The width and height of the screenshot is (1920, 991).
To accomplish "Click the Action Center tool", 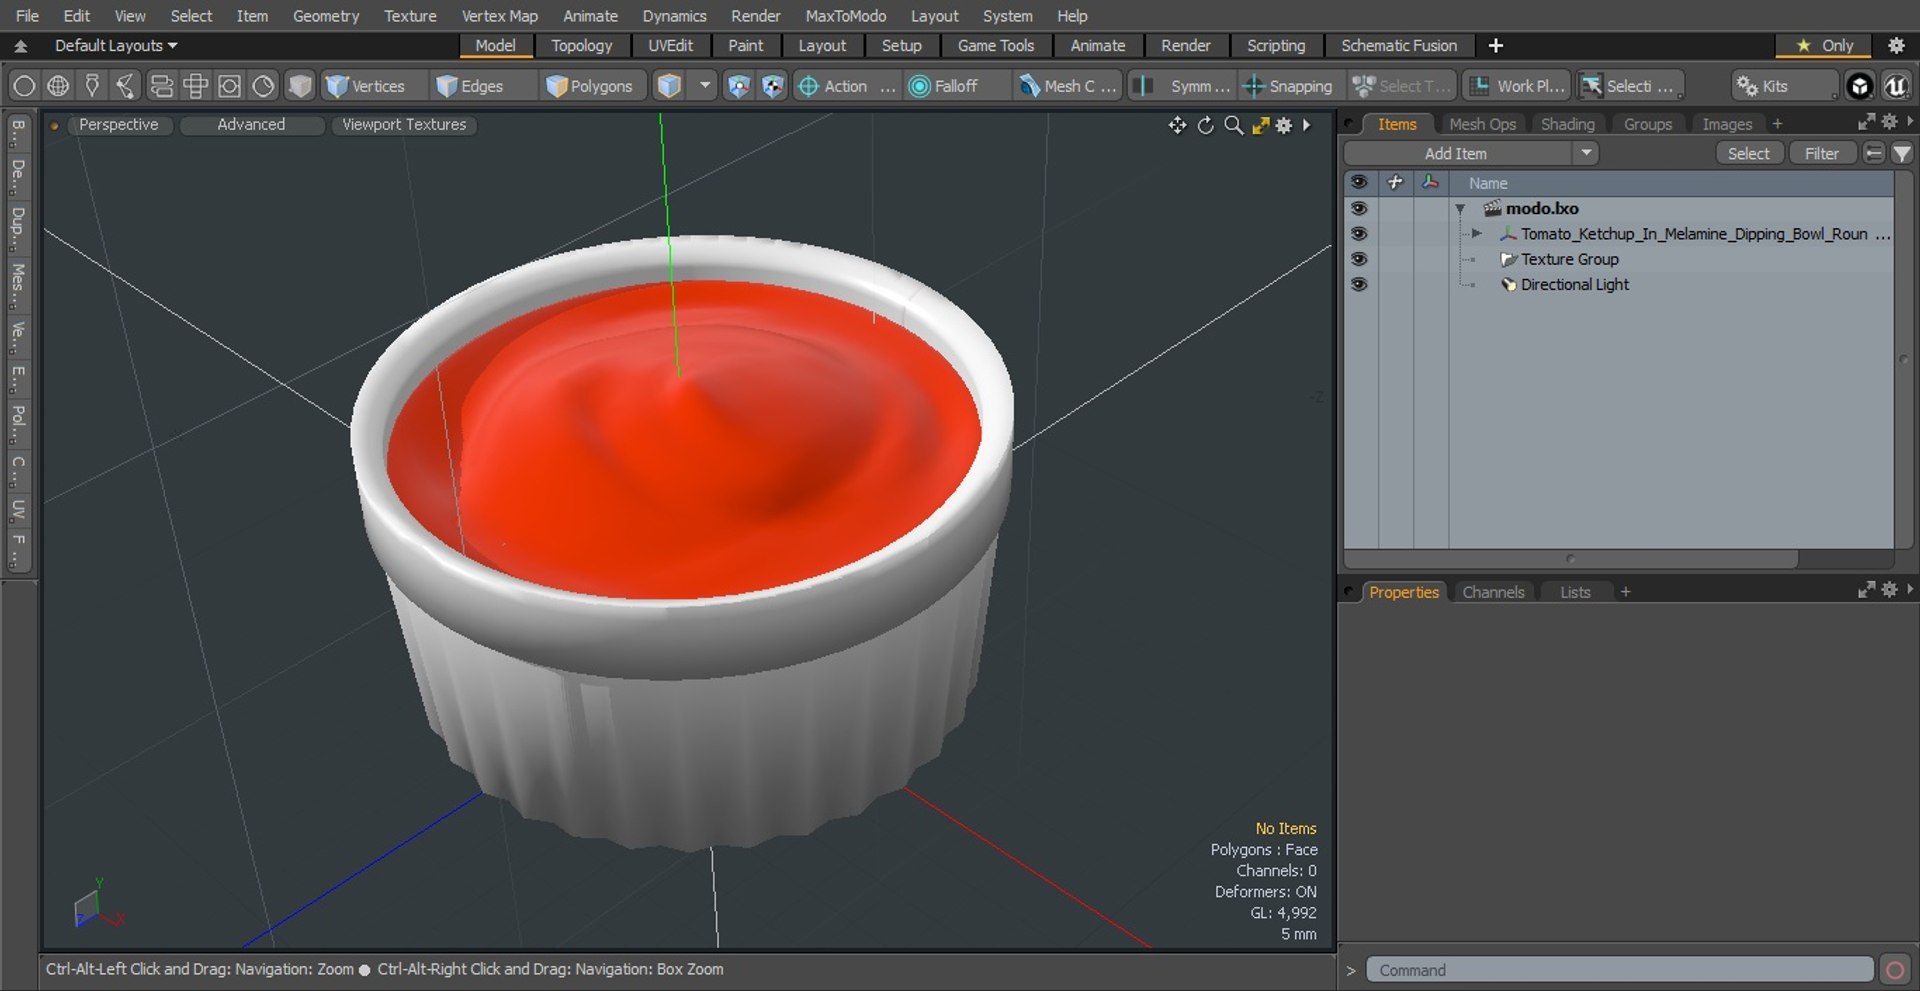I will click(846, 86).
